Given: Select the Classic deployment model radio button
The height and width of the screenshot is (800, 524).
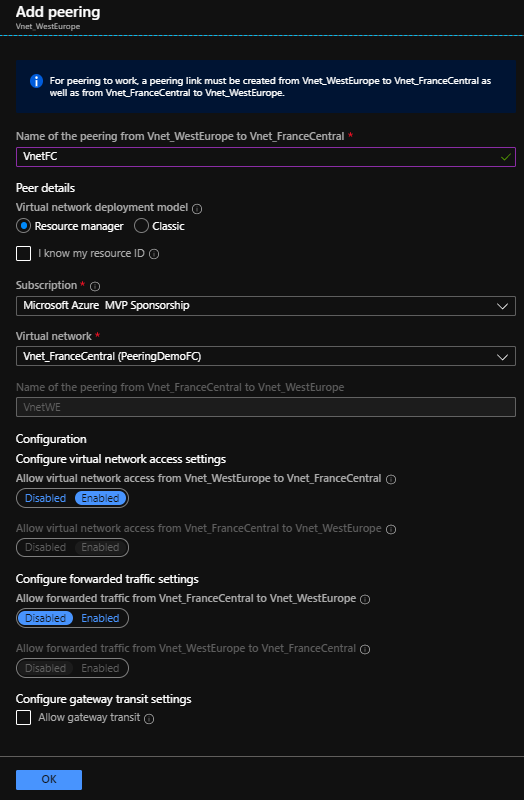Looking at the screenshot, I should (141, 226).
